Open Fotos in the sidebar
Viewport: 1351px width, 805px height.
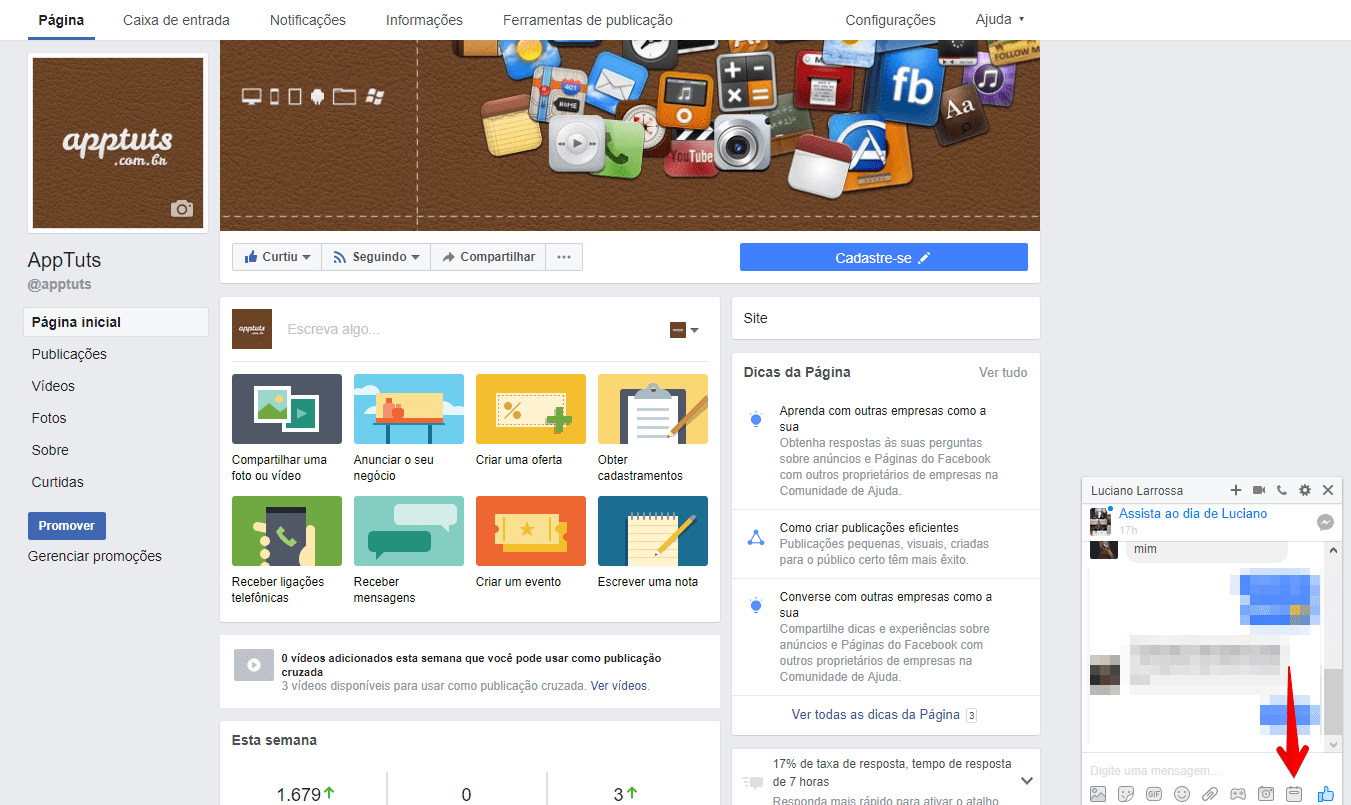click(x=49, y=418)
